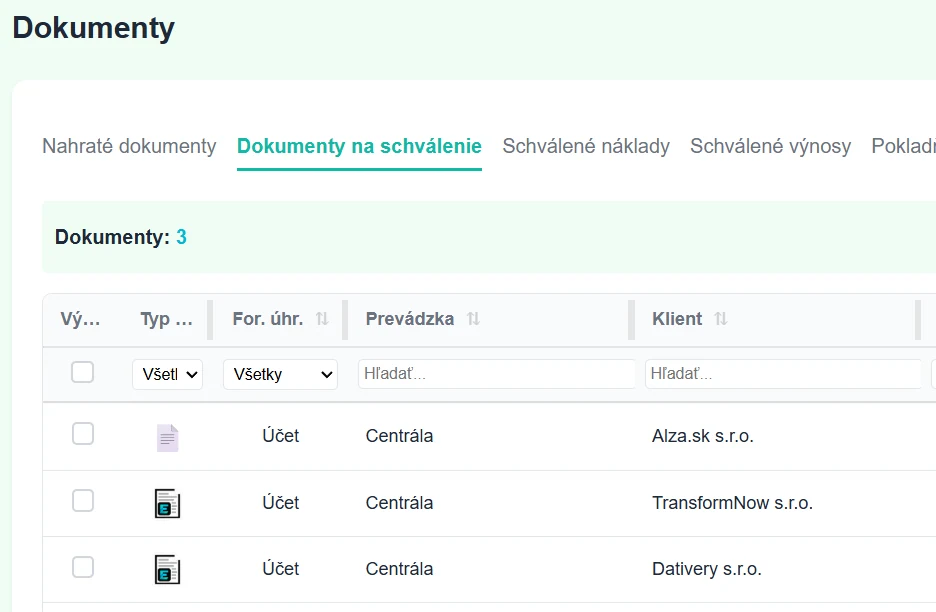This screenshot has height=612, width=936.
Task: Click the Alza.sk s.r.o. client cell
Action: point(703,436)
